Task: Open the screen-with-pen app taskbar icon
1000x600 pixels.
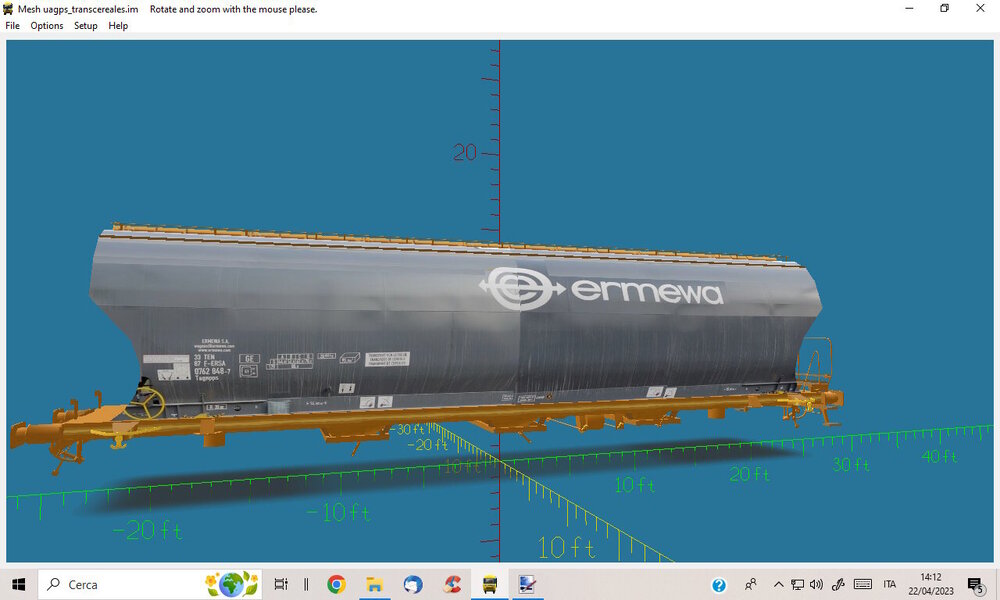Action: click(x=527, y=584)
